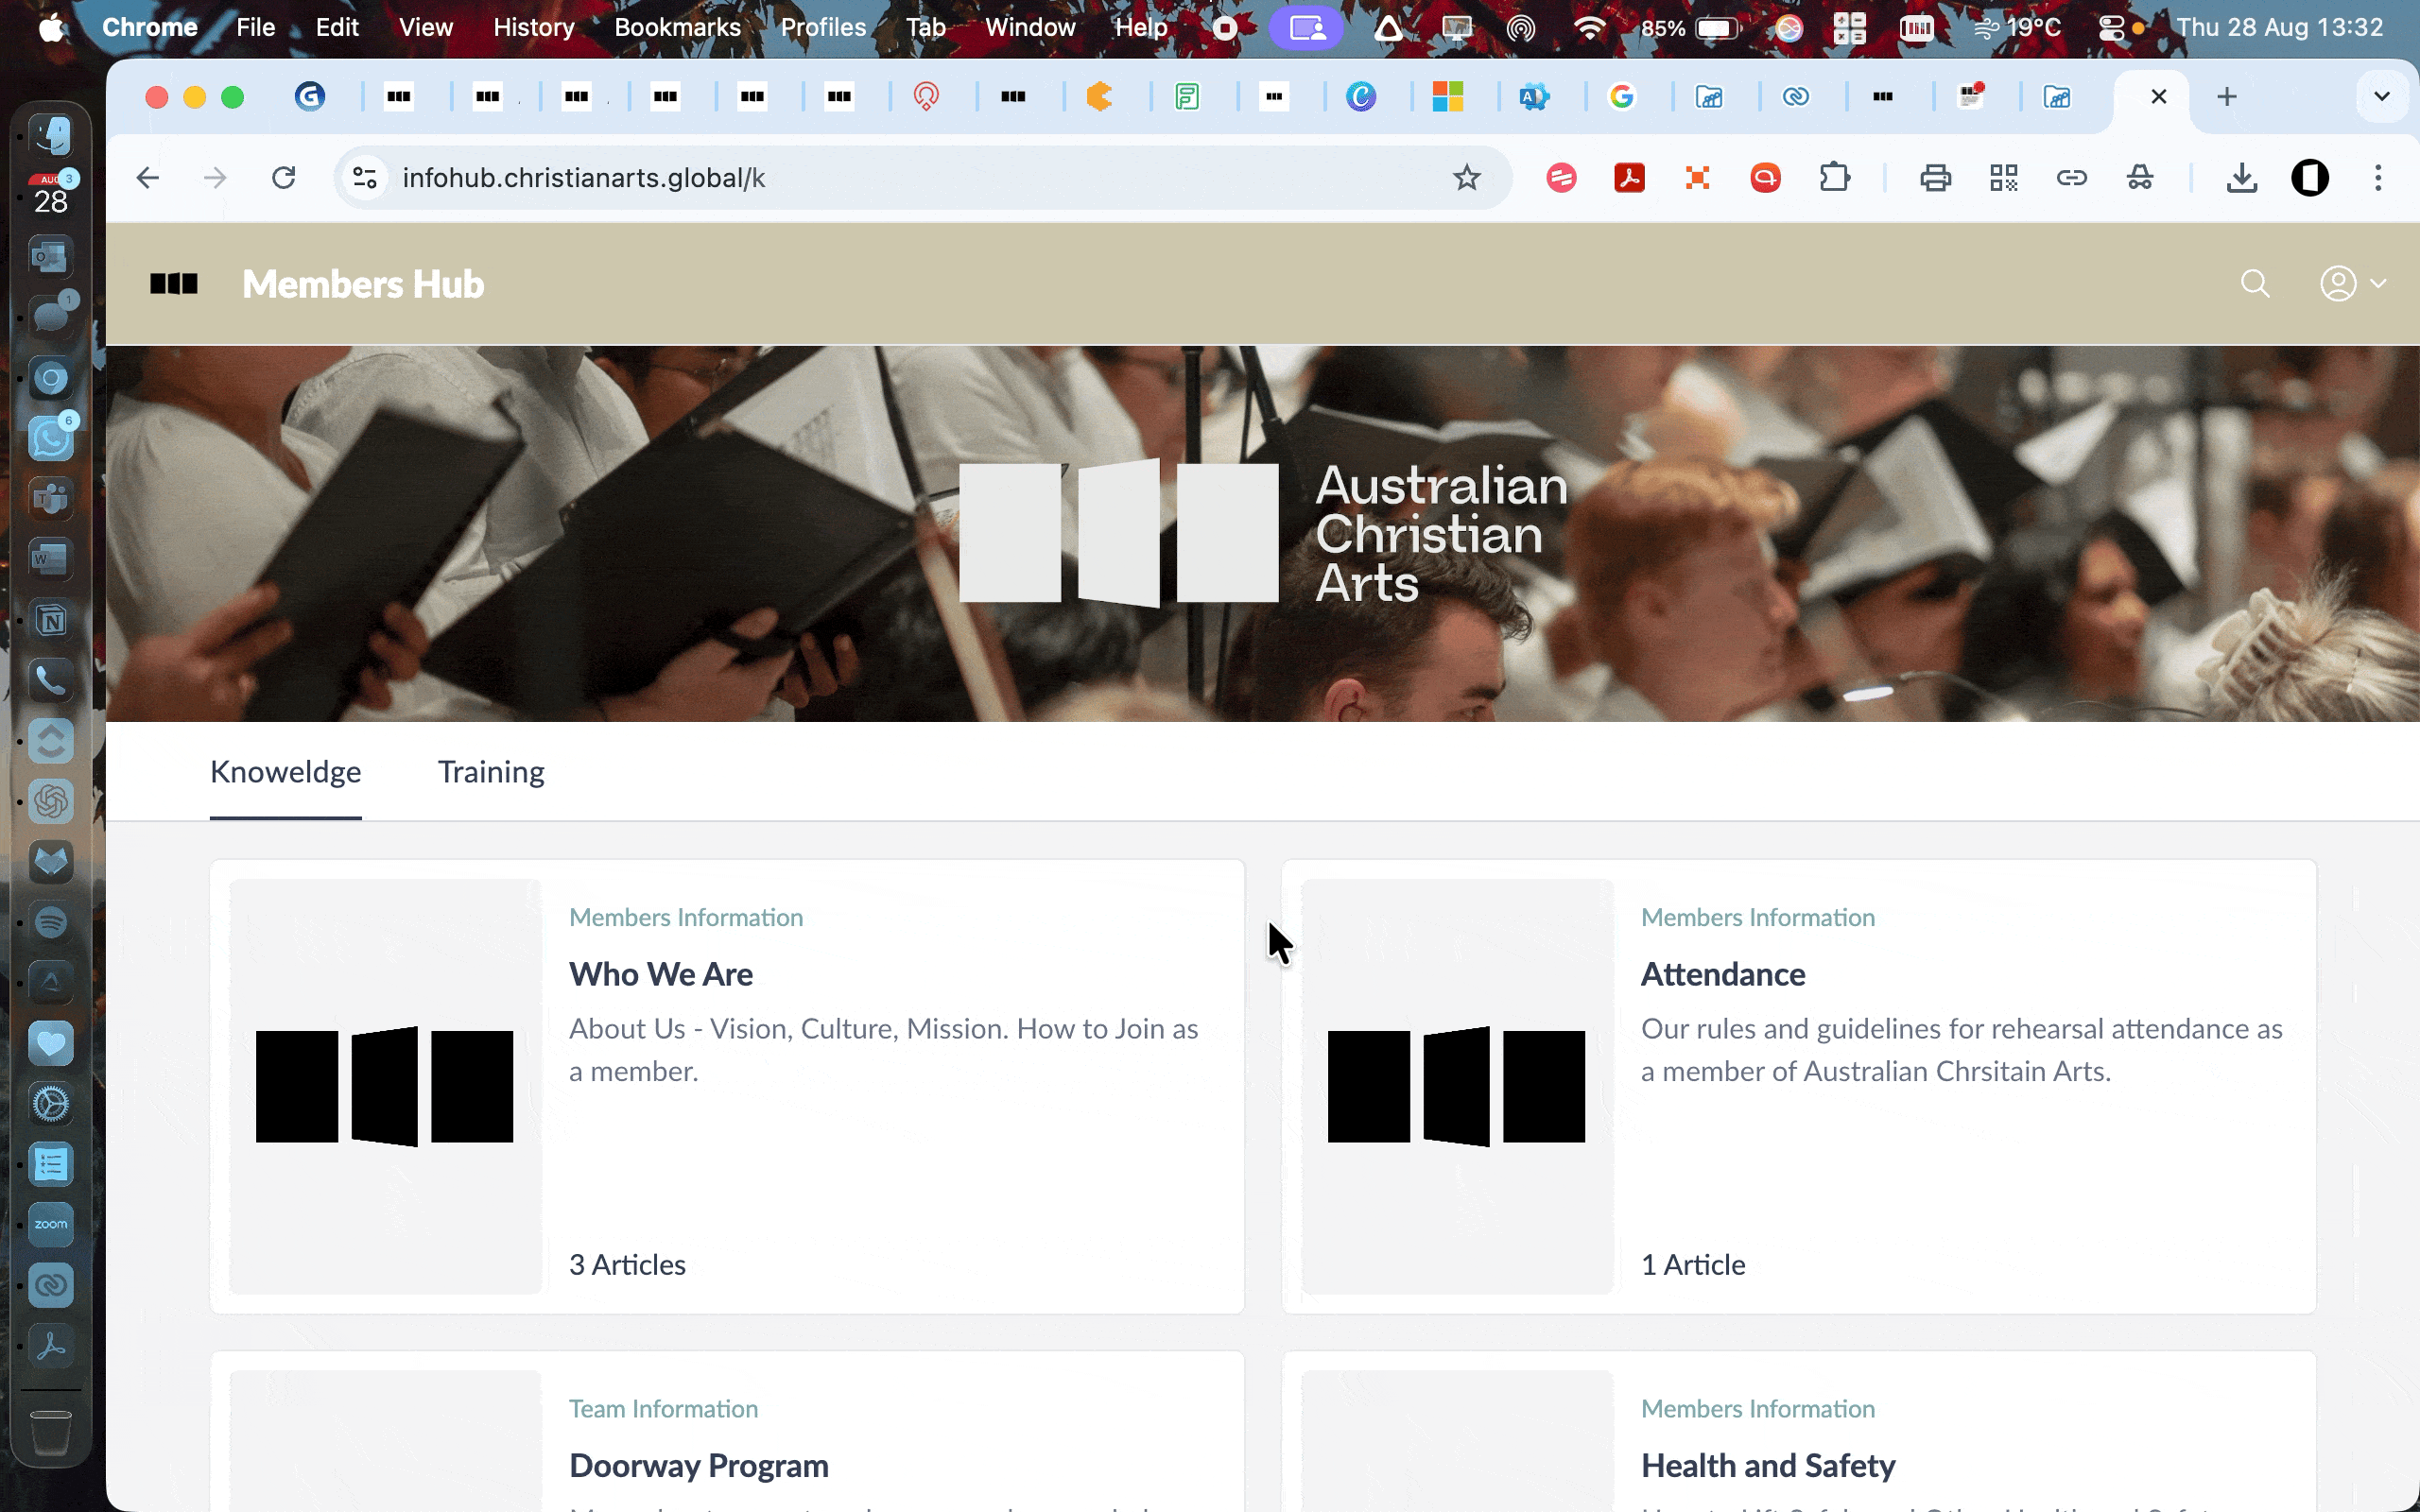Open the View menu
This screenshot has height=1512, width=2420.
[x=425, y=27]
